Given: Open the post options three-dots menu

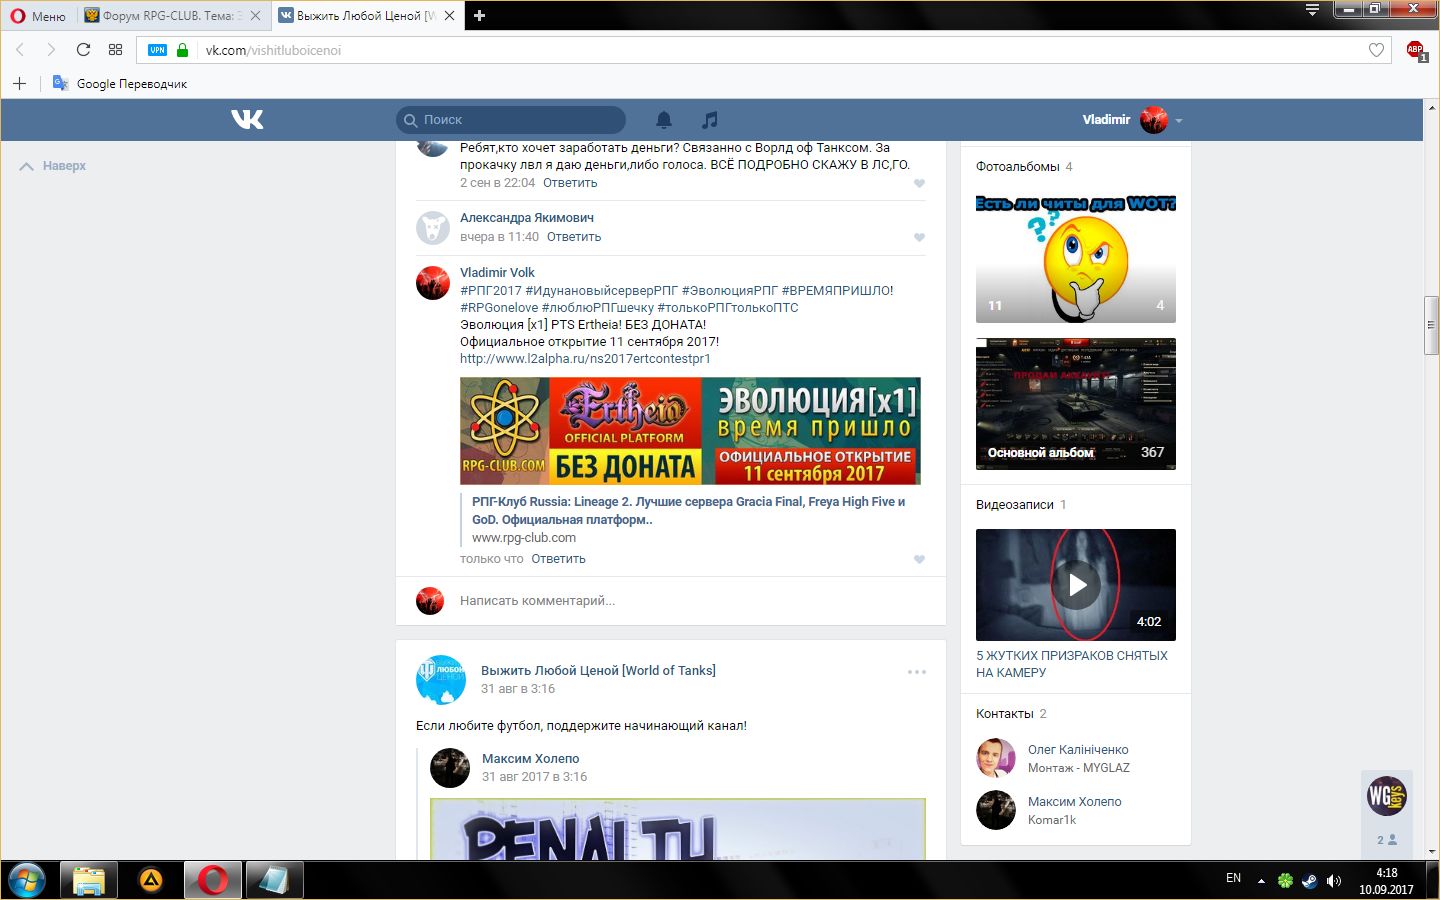Looking at the screenshot, I should (917, 672).
